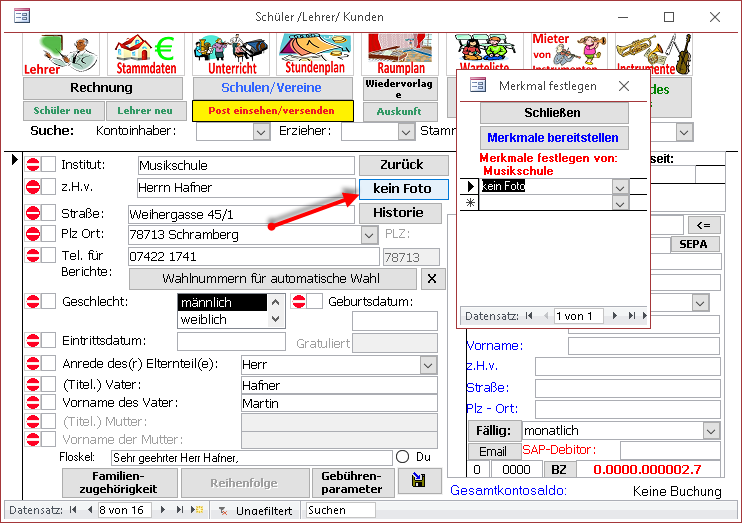Click the Schulen/Vereine button
This screenshot has width=742, height=523.
(273, 88)
